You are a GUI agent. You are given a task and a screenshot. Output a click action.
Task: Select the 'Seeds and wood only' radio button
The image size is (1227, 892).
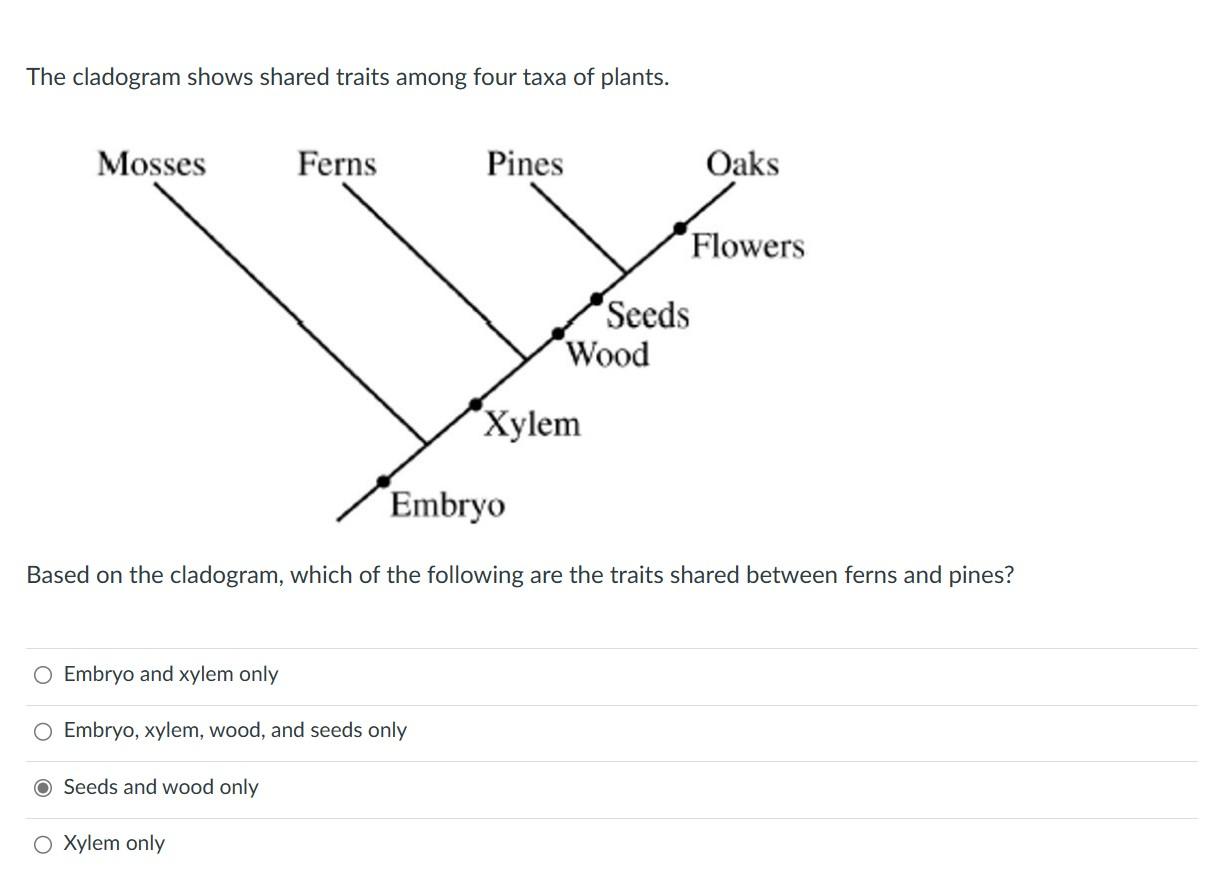[42, 787]
